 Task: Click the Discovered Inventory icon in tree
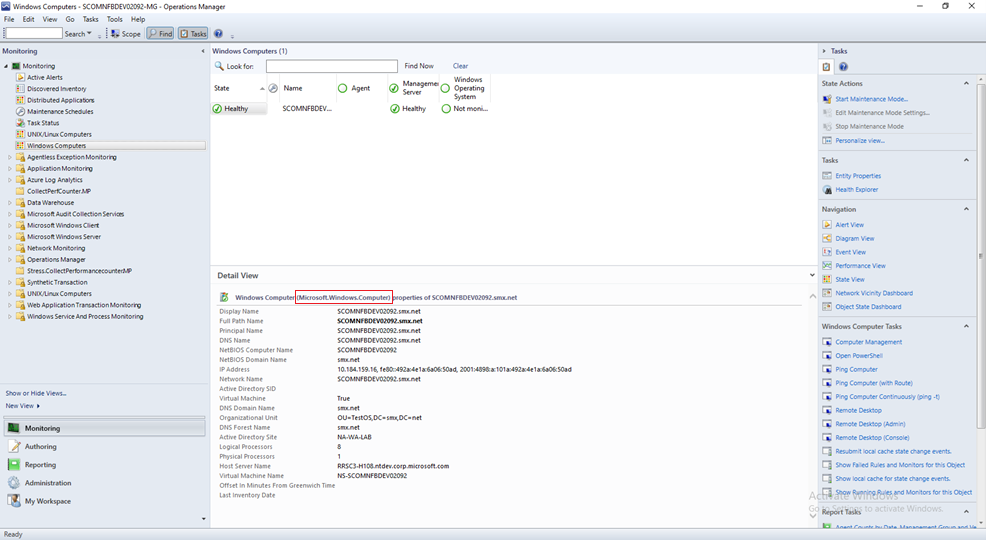20,89
